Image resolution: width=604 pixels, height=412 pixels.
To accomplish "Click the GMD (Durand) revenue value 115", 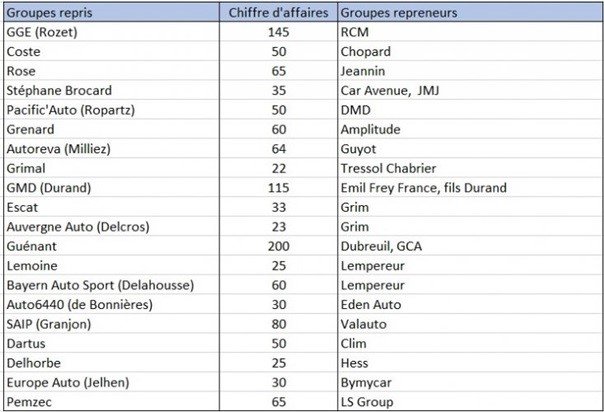I will pos(279,187).
